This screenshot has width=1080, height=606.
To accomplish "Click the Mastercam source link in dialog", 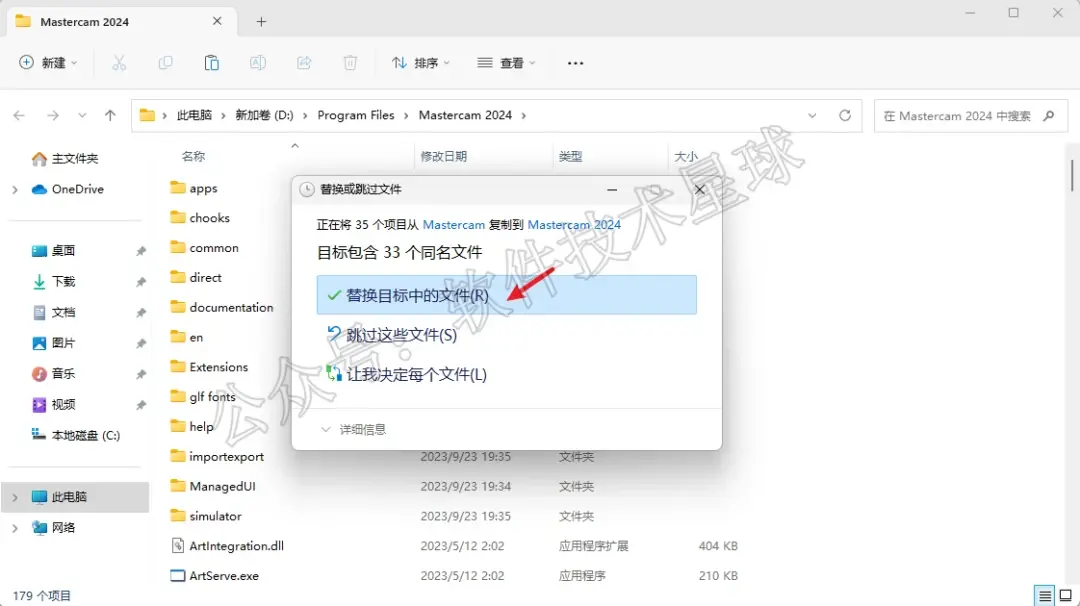I will pos(454,224).
